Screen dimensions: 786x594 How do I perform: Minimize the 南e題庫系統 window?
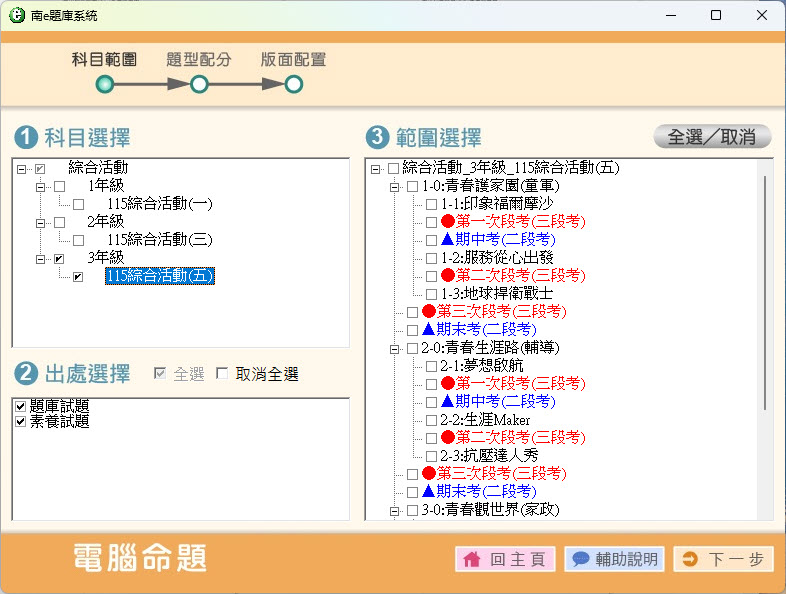(x=671, y=15)
